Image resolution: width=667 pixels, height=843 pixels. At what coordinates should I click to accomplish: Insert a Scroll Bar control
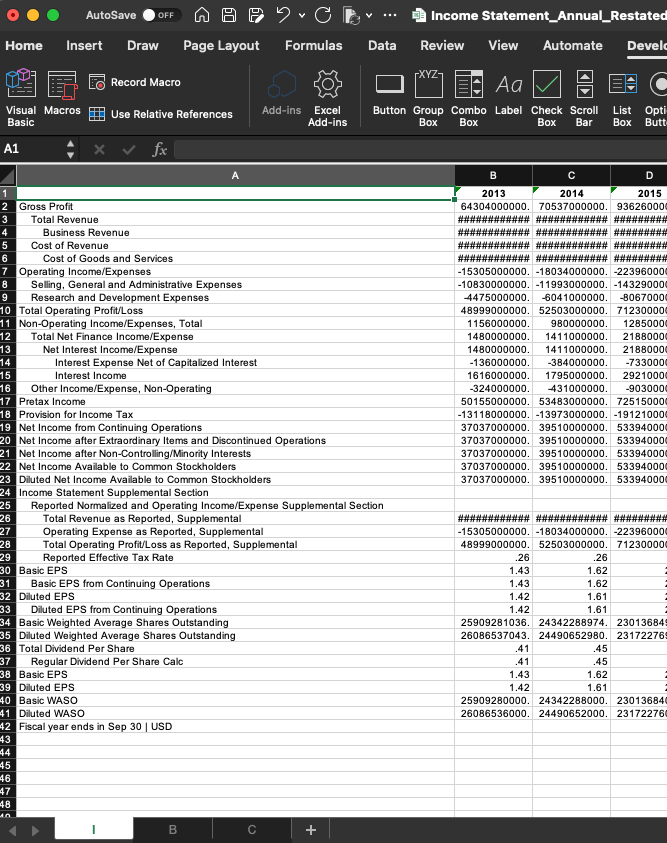(x=584, y=98)
